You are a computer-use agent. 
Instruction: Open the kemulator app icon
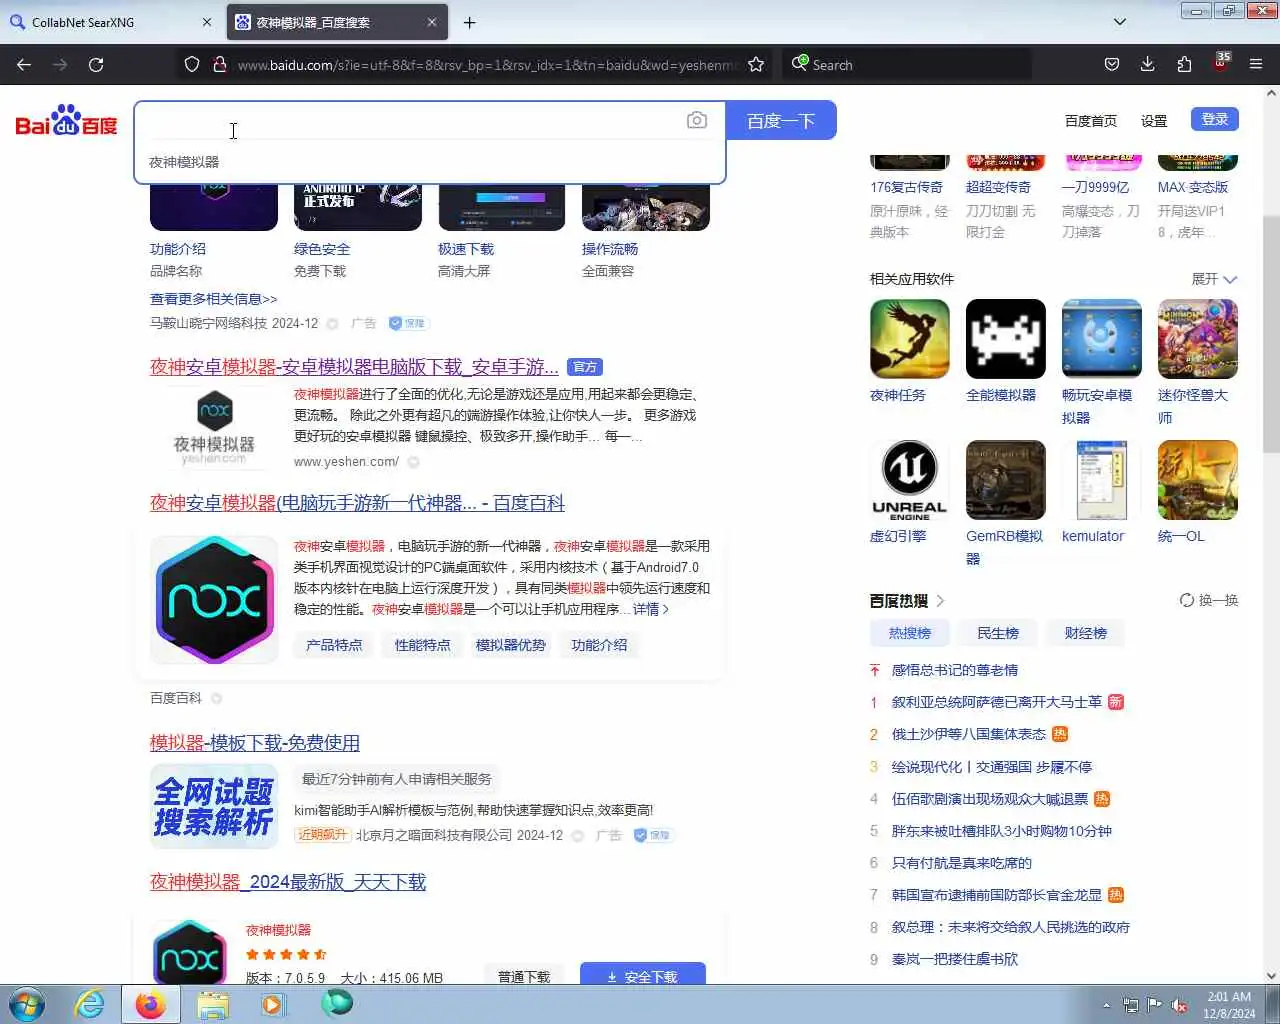click(x=1102, y=480)
